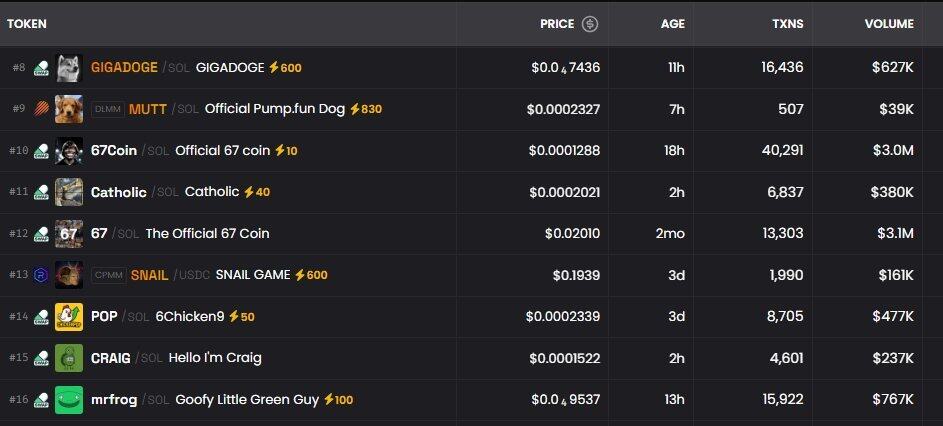Click the TOKEN column header
The width and height of the screenshot is (943, 426).
tap(27, 24)
